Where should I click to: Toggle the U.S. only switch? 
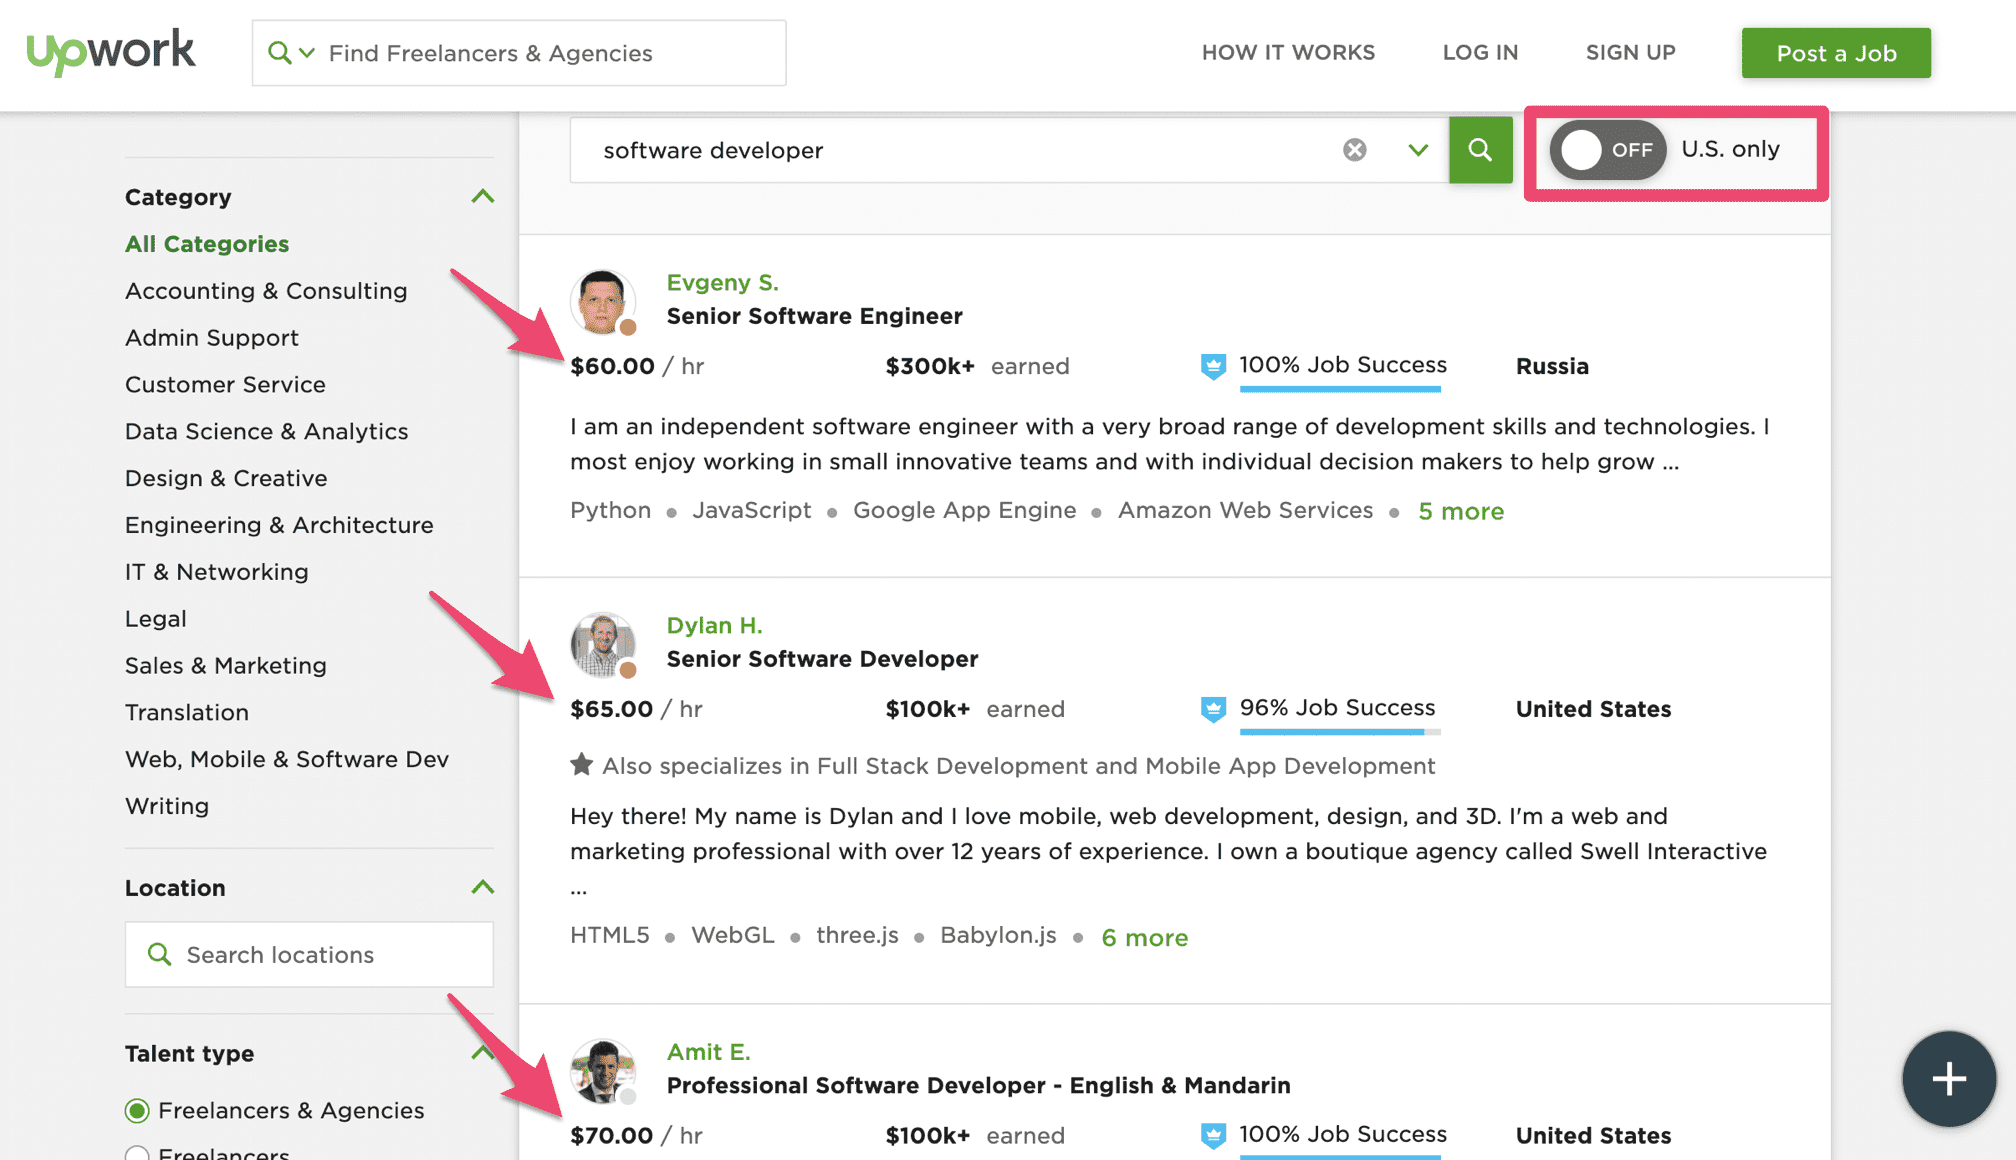(x=1606, y=150)
